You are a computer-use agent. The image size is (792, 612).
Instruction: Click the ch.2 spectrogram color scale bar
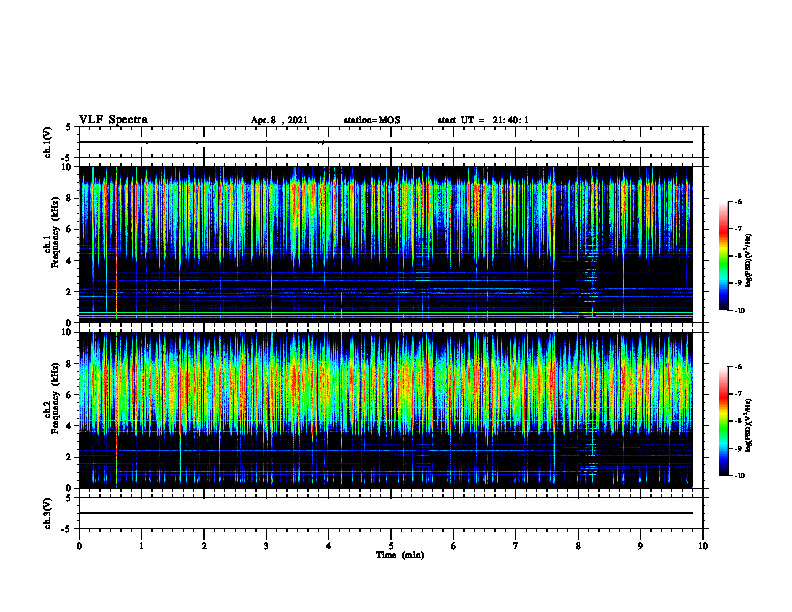tap(723, 421)
